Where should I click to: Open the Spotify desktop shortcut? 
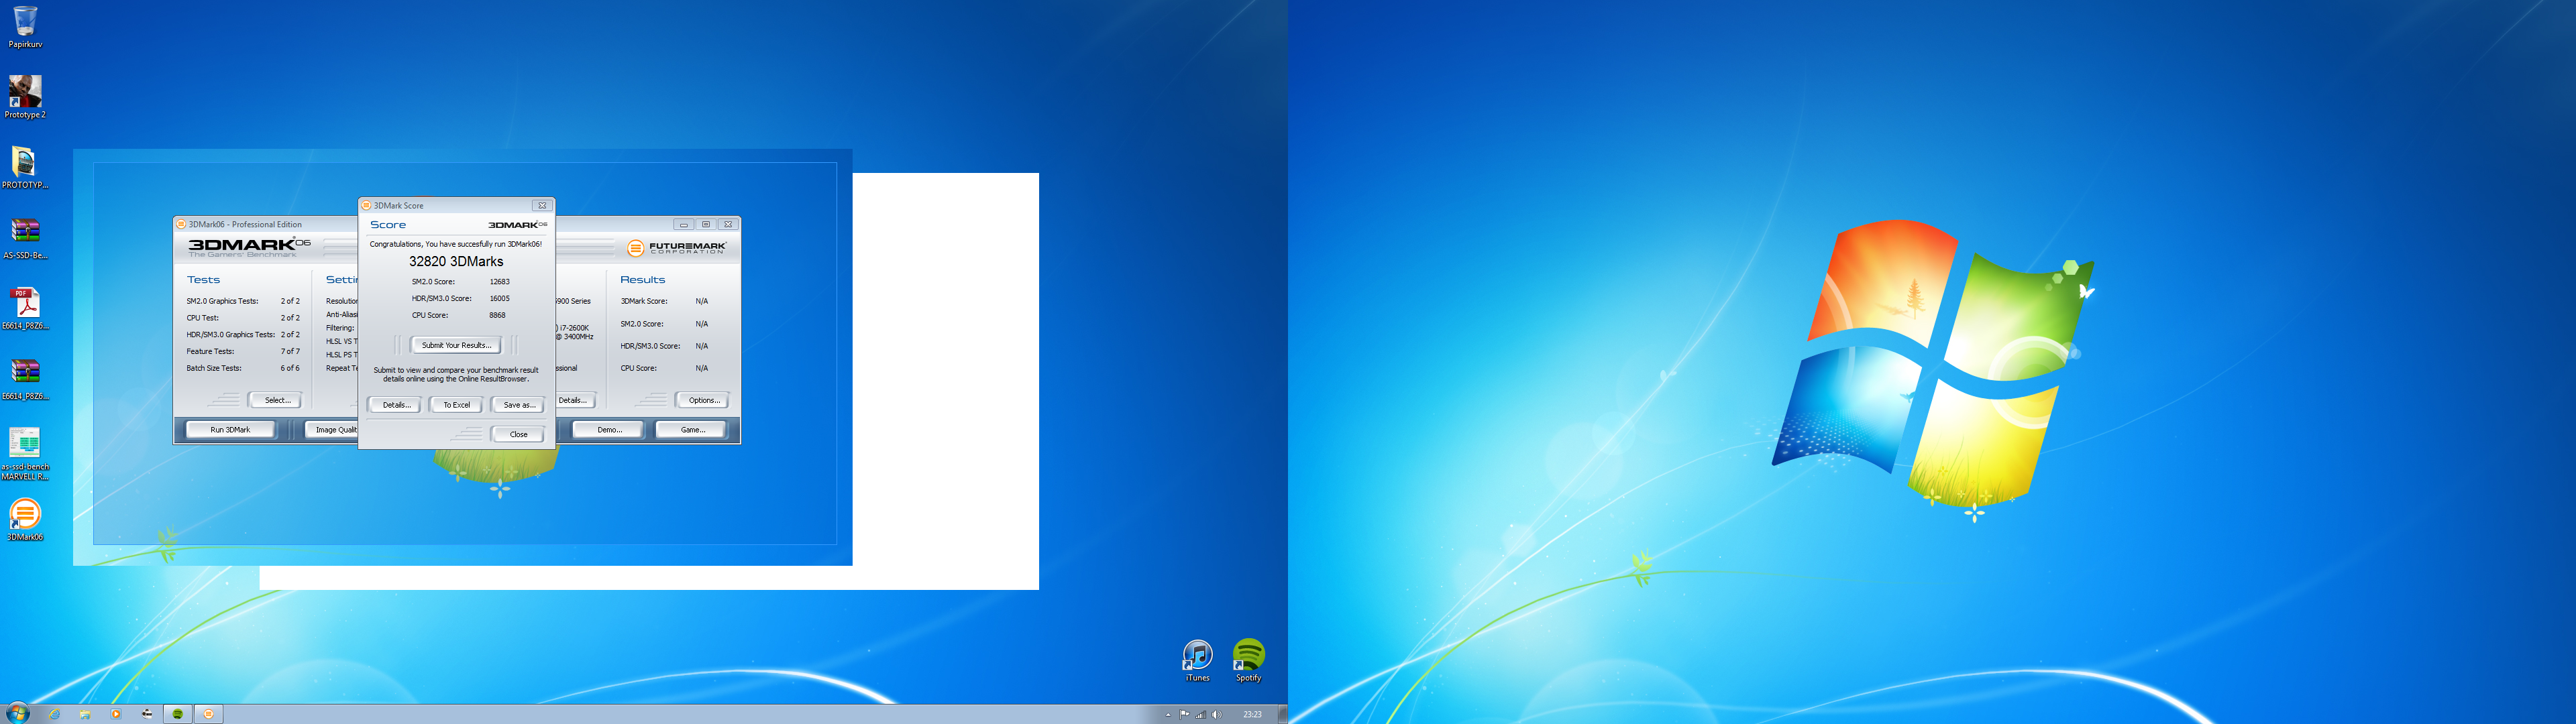coord(1248,660)
